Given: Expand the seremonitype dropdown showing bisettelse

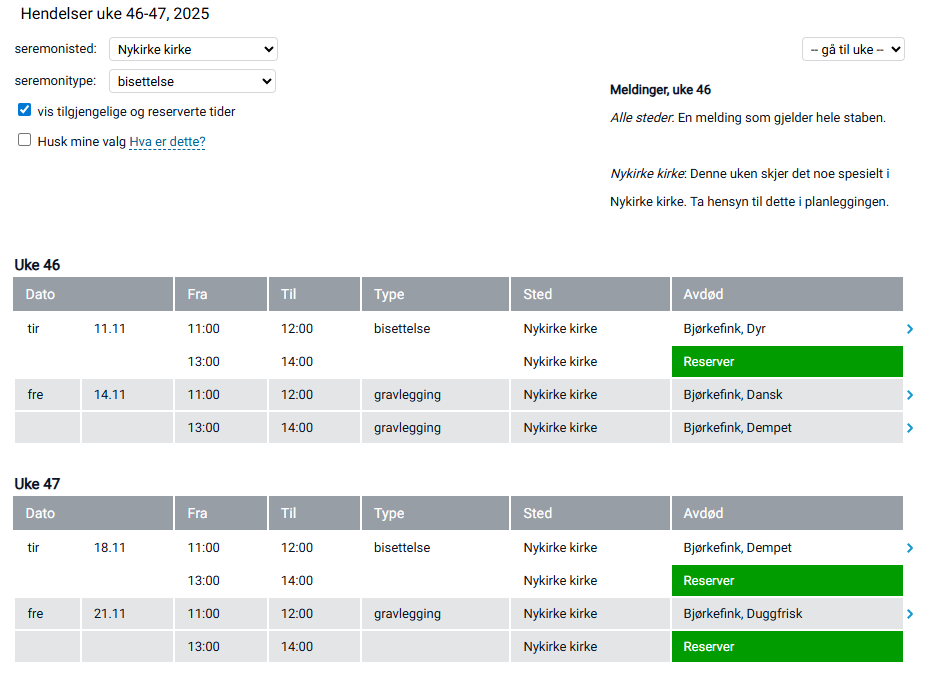Looking at the screenshot, I should (192, 81).
